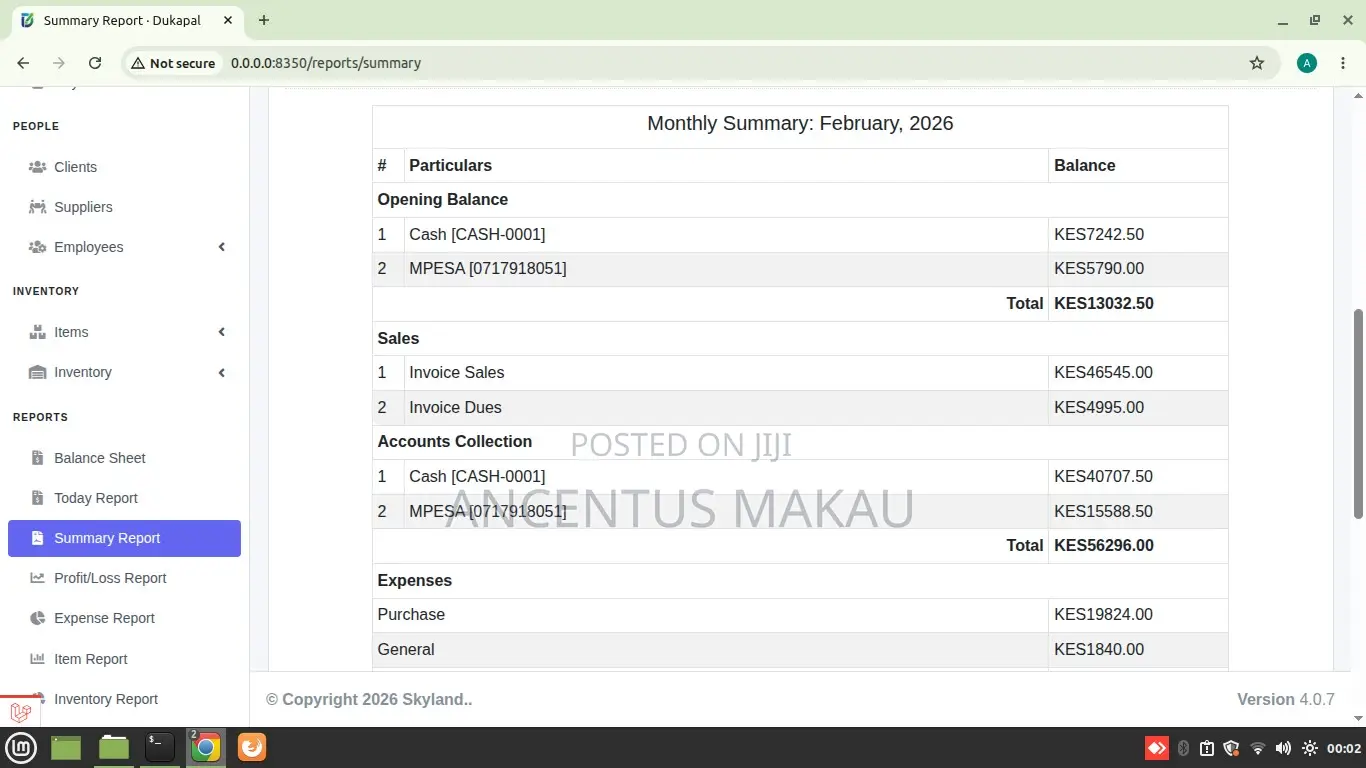Open the Inventory Report sidebar item
Image resolution: width=1366 pixels, height=768 pixels.
(x=124, y=699)
